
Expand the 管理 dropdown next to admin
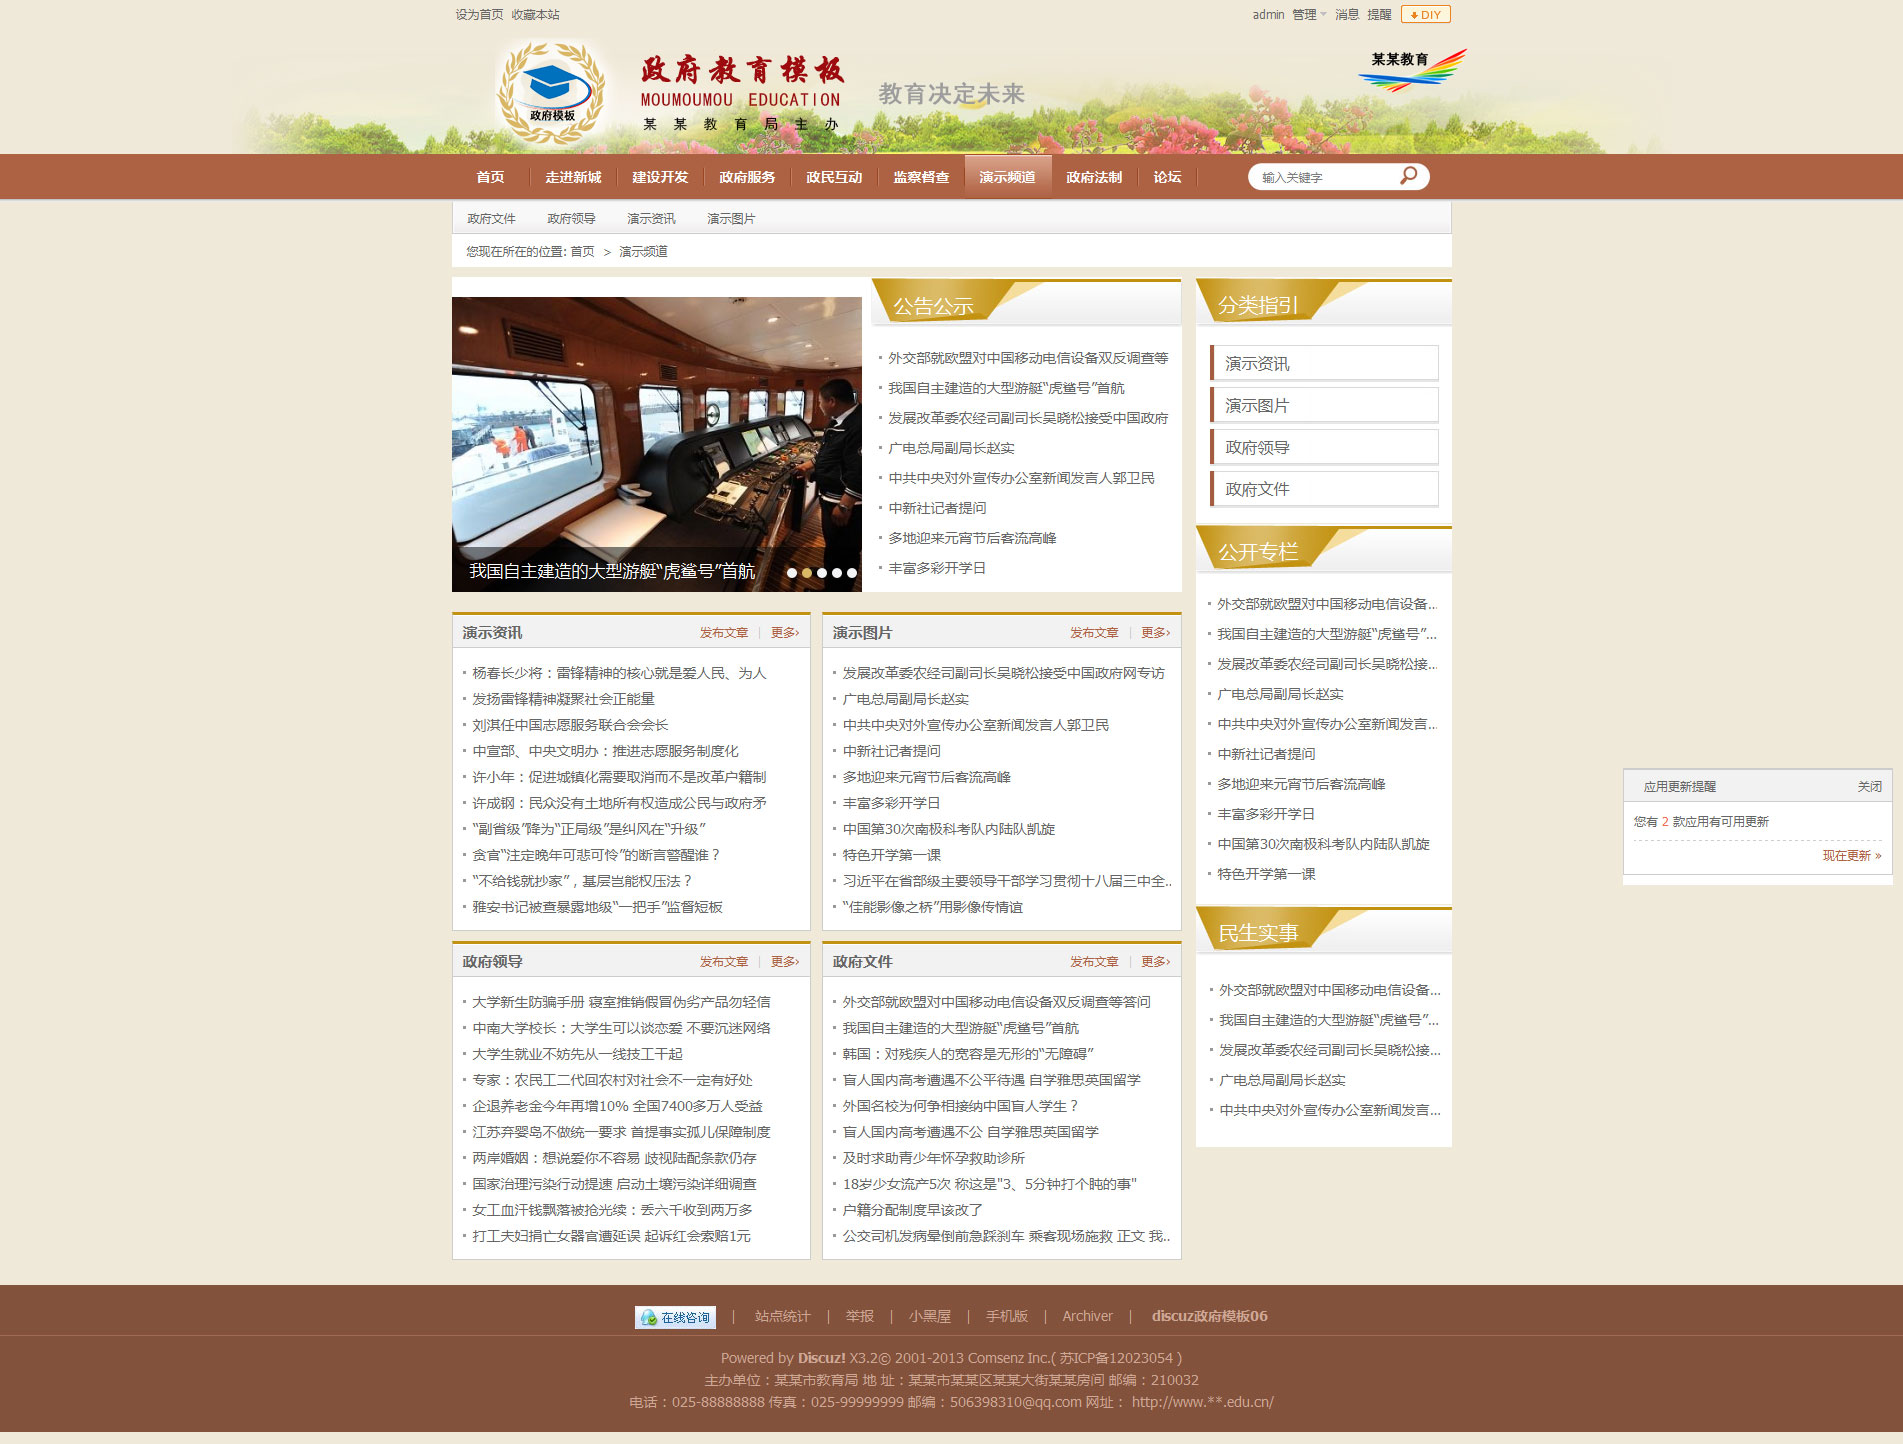click(1308, 15)
